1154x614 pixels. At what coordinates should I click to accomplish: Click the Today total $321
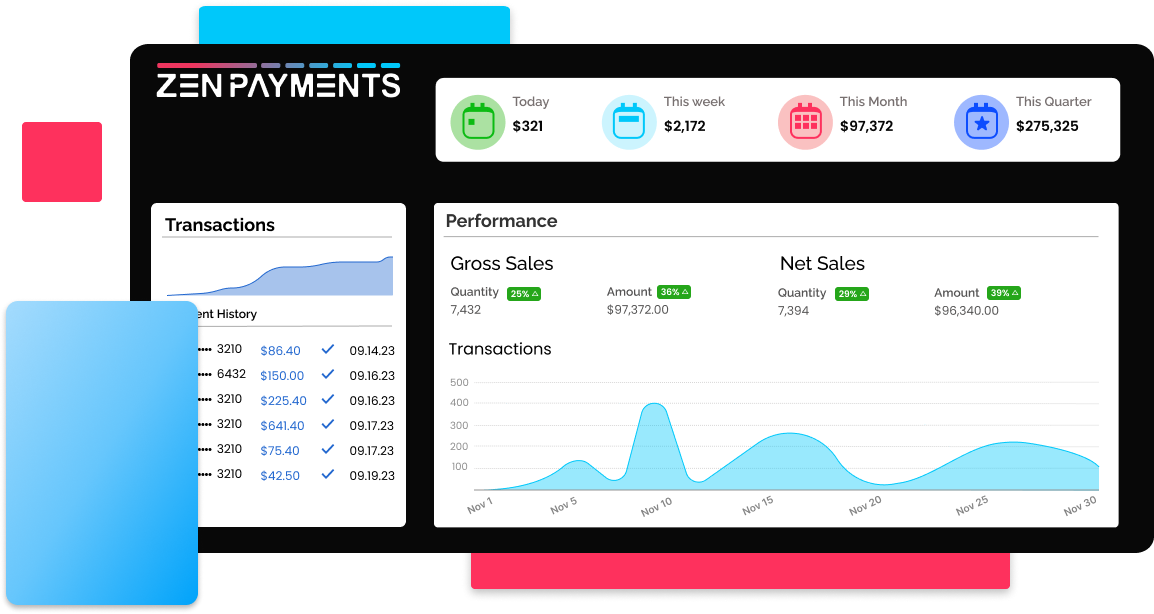tap(528, 126)
